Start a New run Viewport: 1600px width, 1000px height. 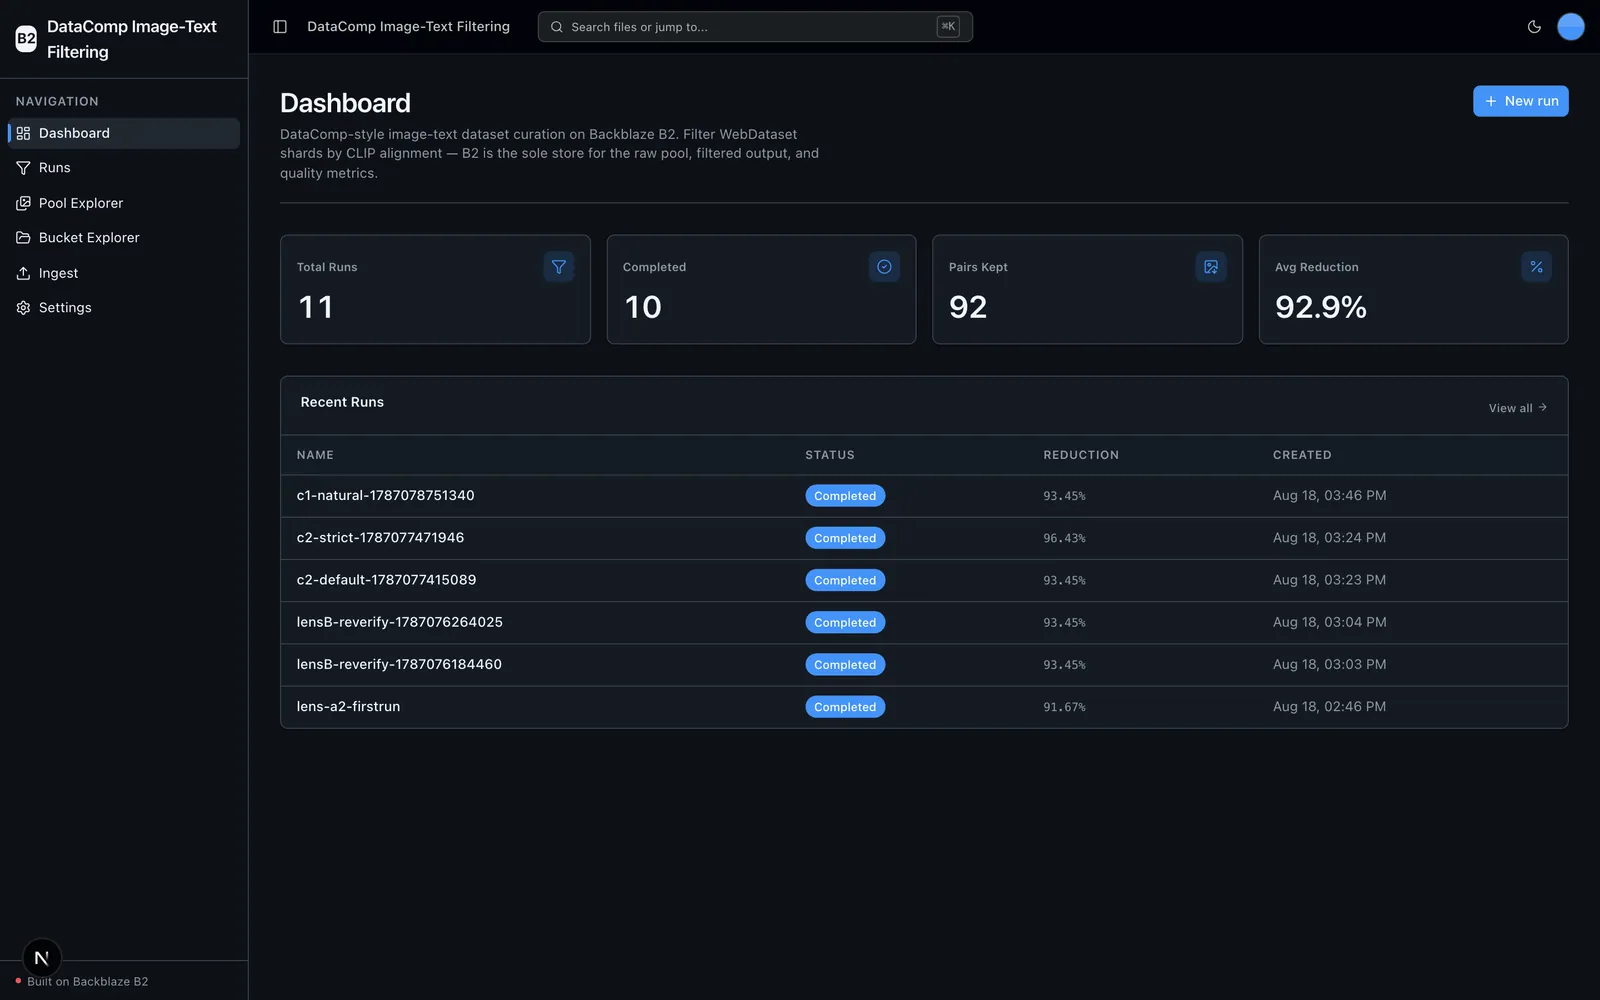click(1520, 101)
